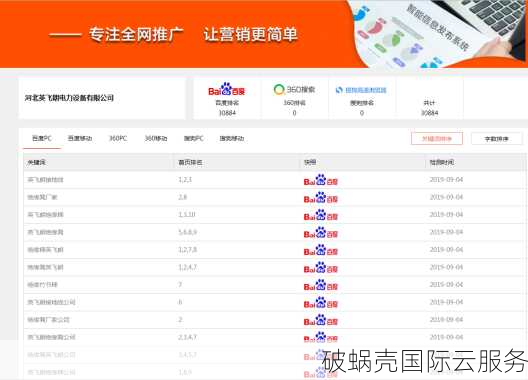
Task: Switch to the 百度移动 tab
Action: coord(80,138)
